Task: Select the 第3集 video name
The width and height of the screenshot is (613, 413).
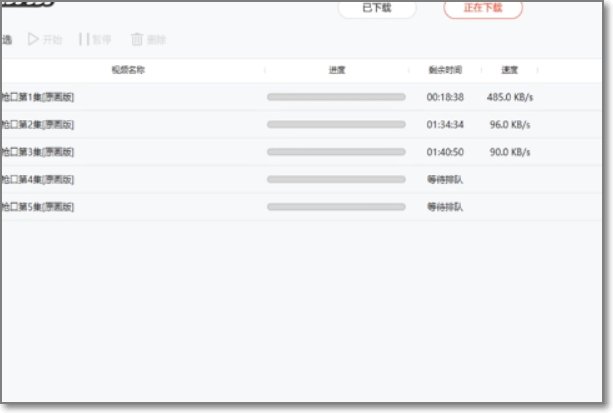Action: (x=38, y=152)
